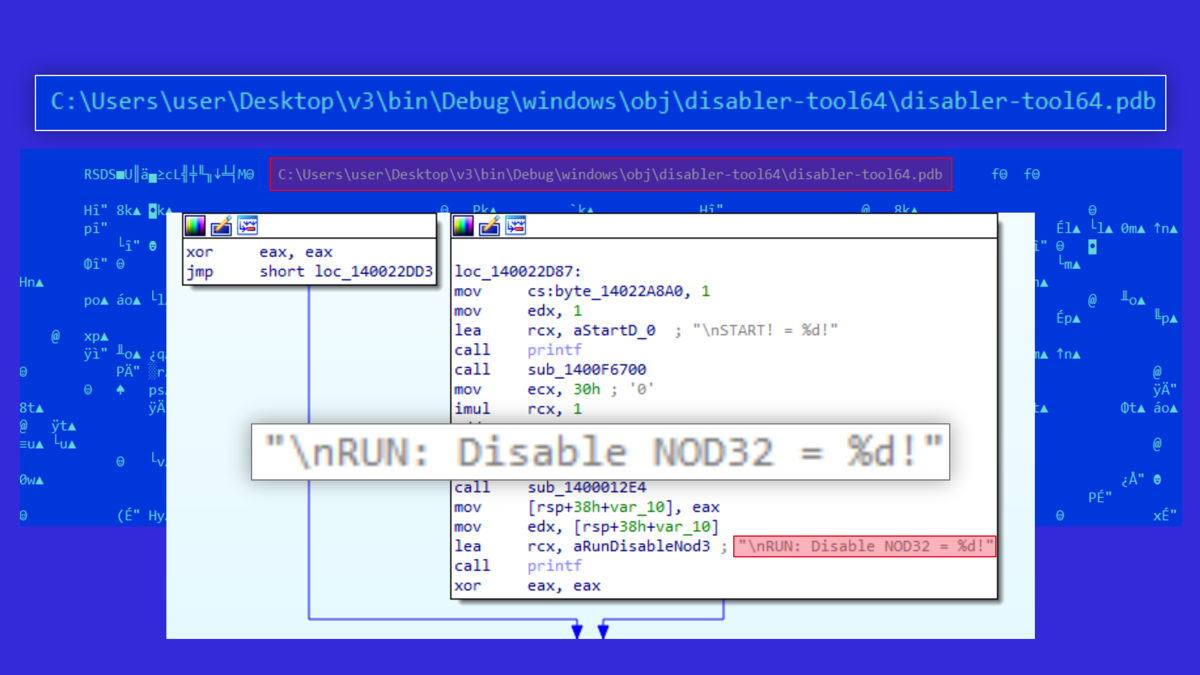This screenshot has height=675, width=1200.
Task: Click the disabler-tool64.pdb path in the hex view
Action: [x=610, y=174]
